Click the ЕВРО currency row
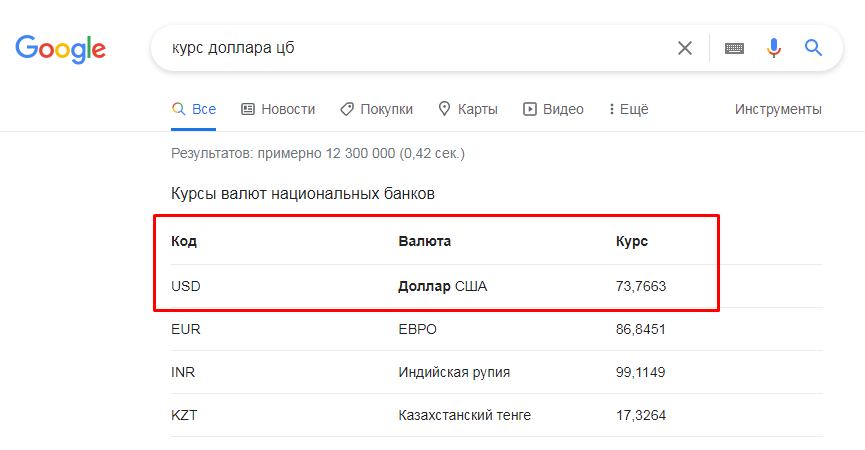Image resolution: width=865 pixels, height=450 pixels. [x=418, y=329]
